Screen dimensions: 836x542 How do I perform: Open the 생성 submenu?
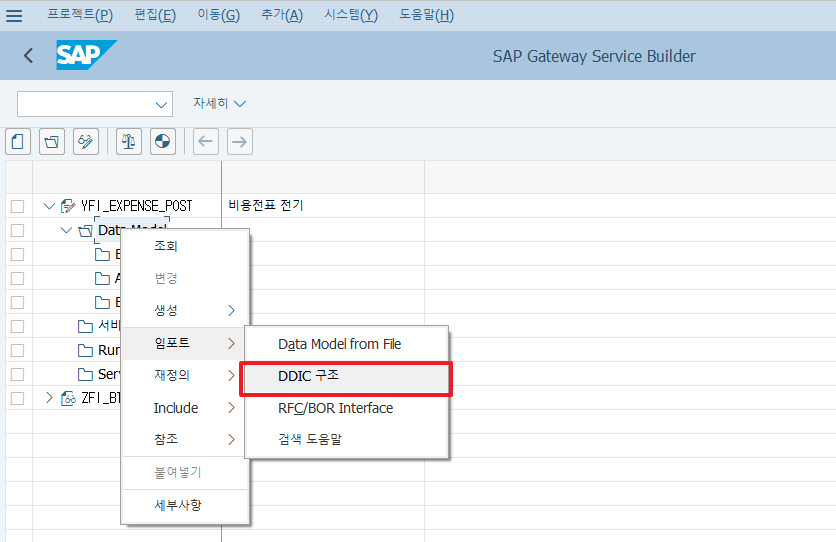pos(186,310)
